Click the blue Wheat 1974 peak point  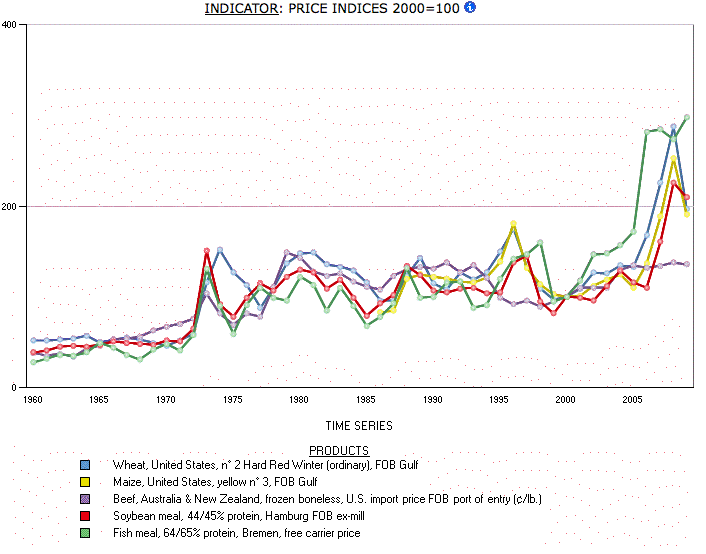pyautogui.click(x=219, y=250)
